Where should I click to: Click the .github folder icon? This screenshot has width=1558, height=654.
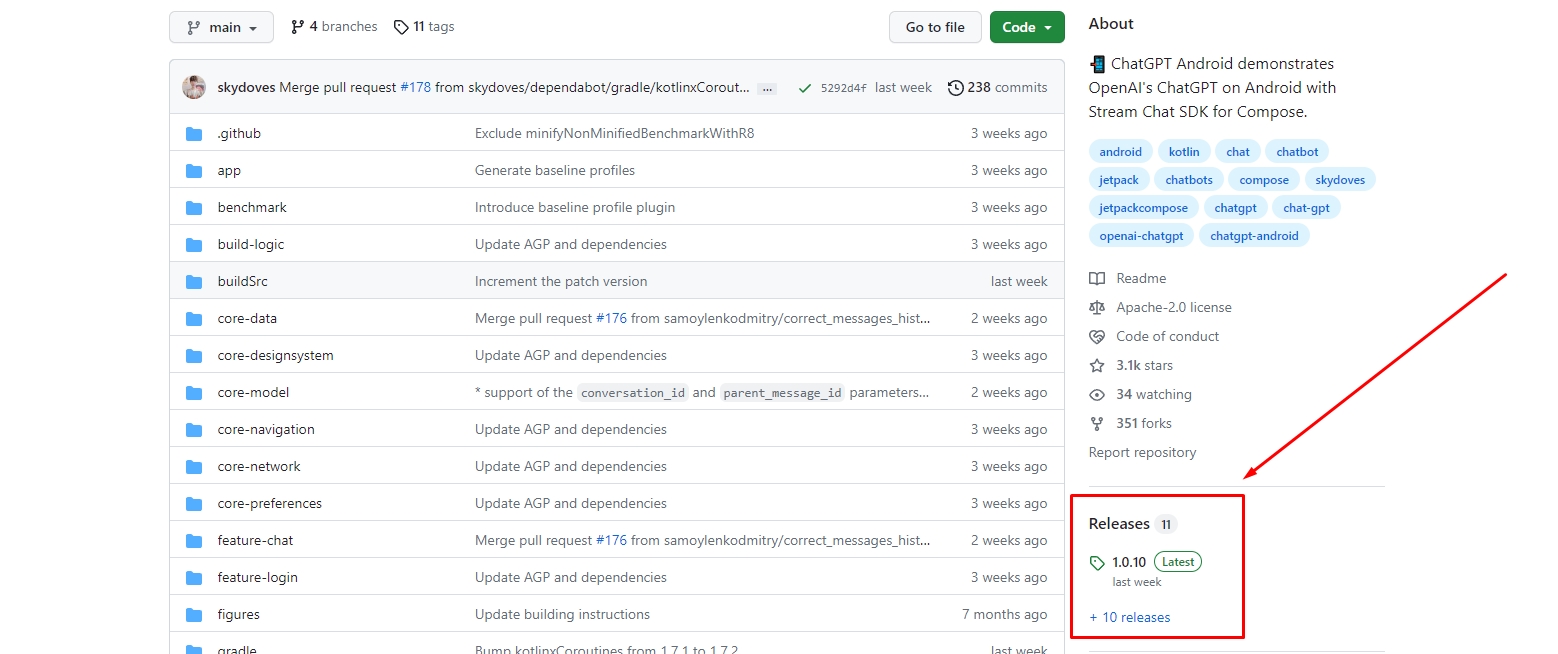[x=194, y=133]
